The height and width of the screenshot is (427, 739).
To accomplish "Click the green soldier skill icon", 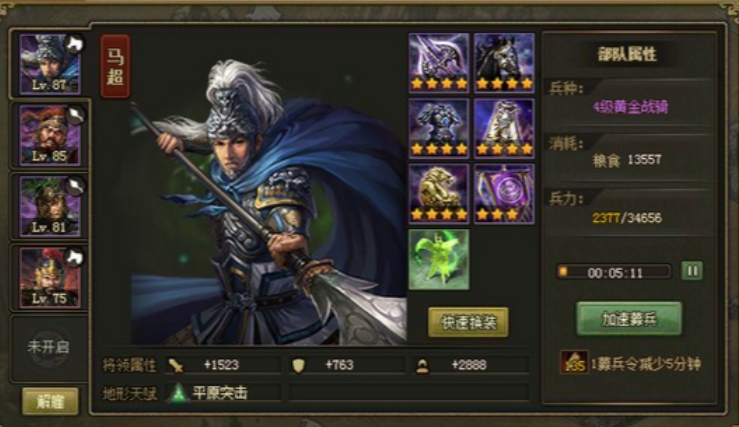I will pos(439,259).
